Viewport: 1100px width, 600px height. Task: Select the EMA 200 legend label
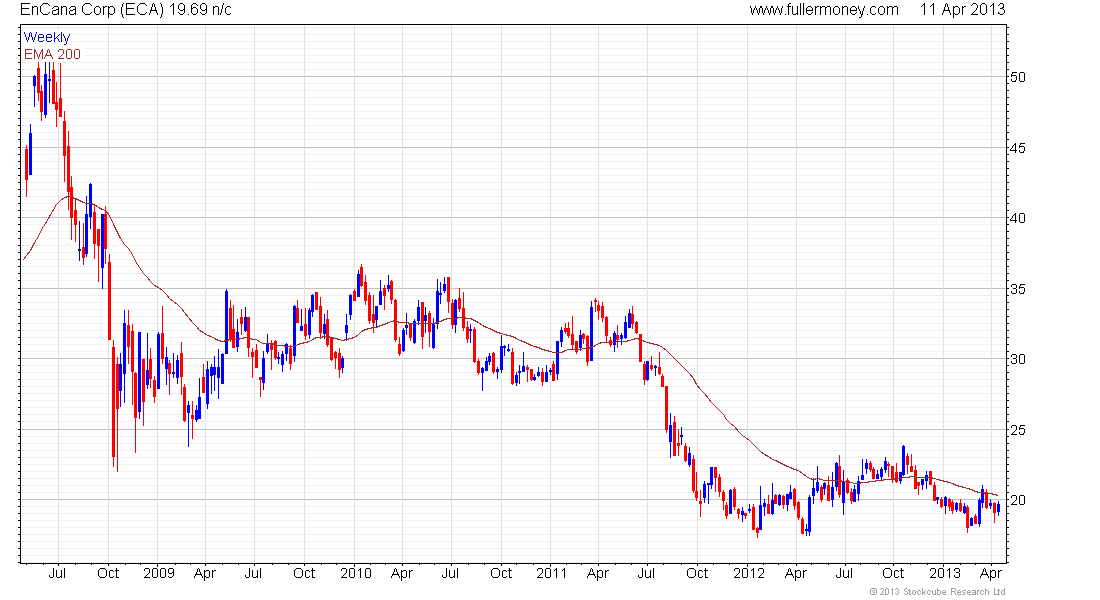[52, 54]
